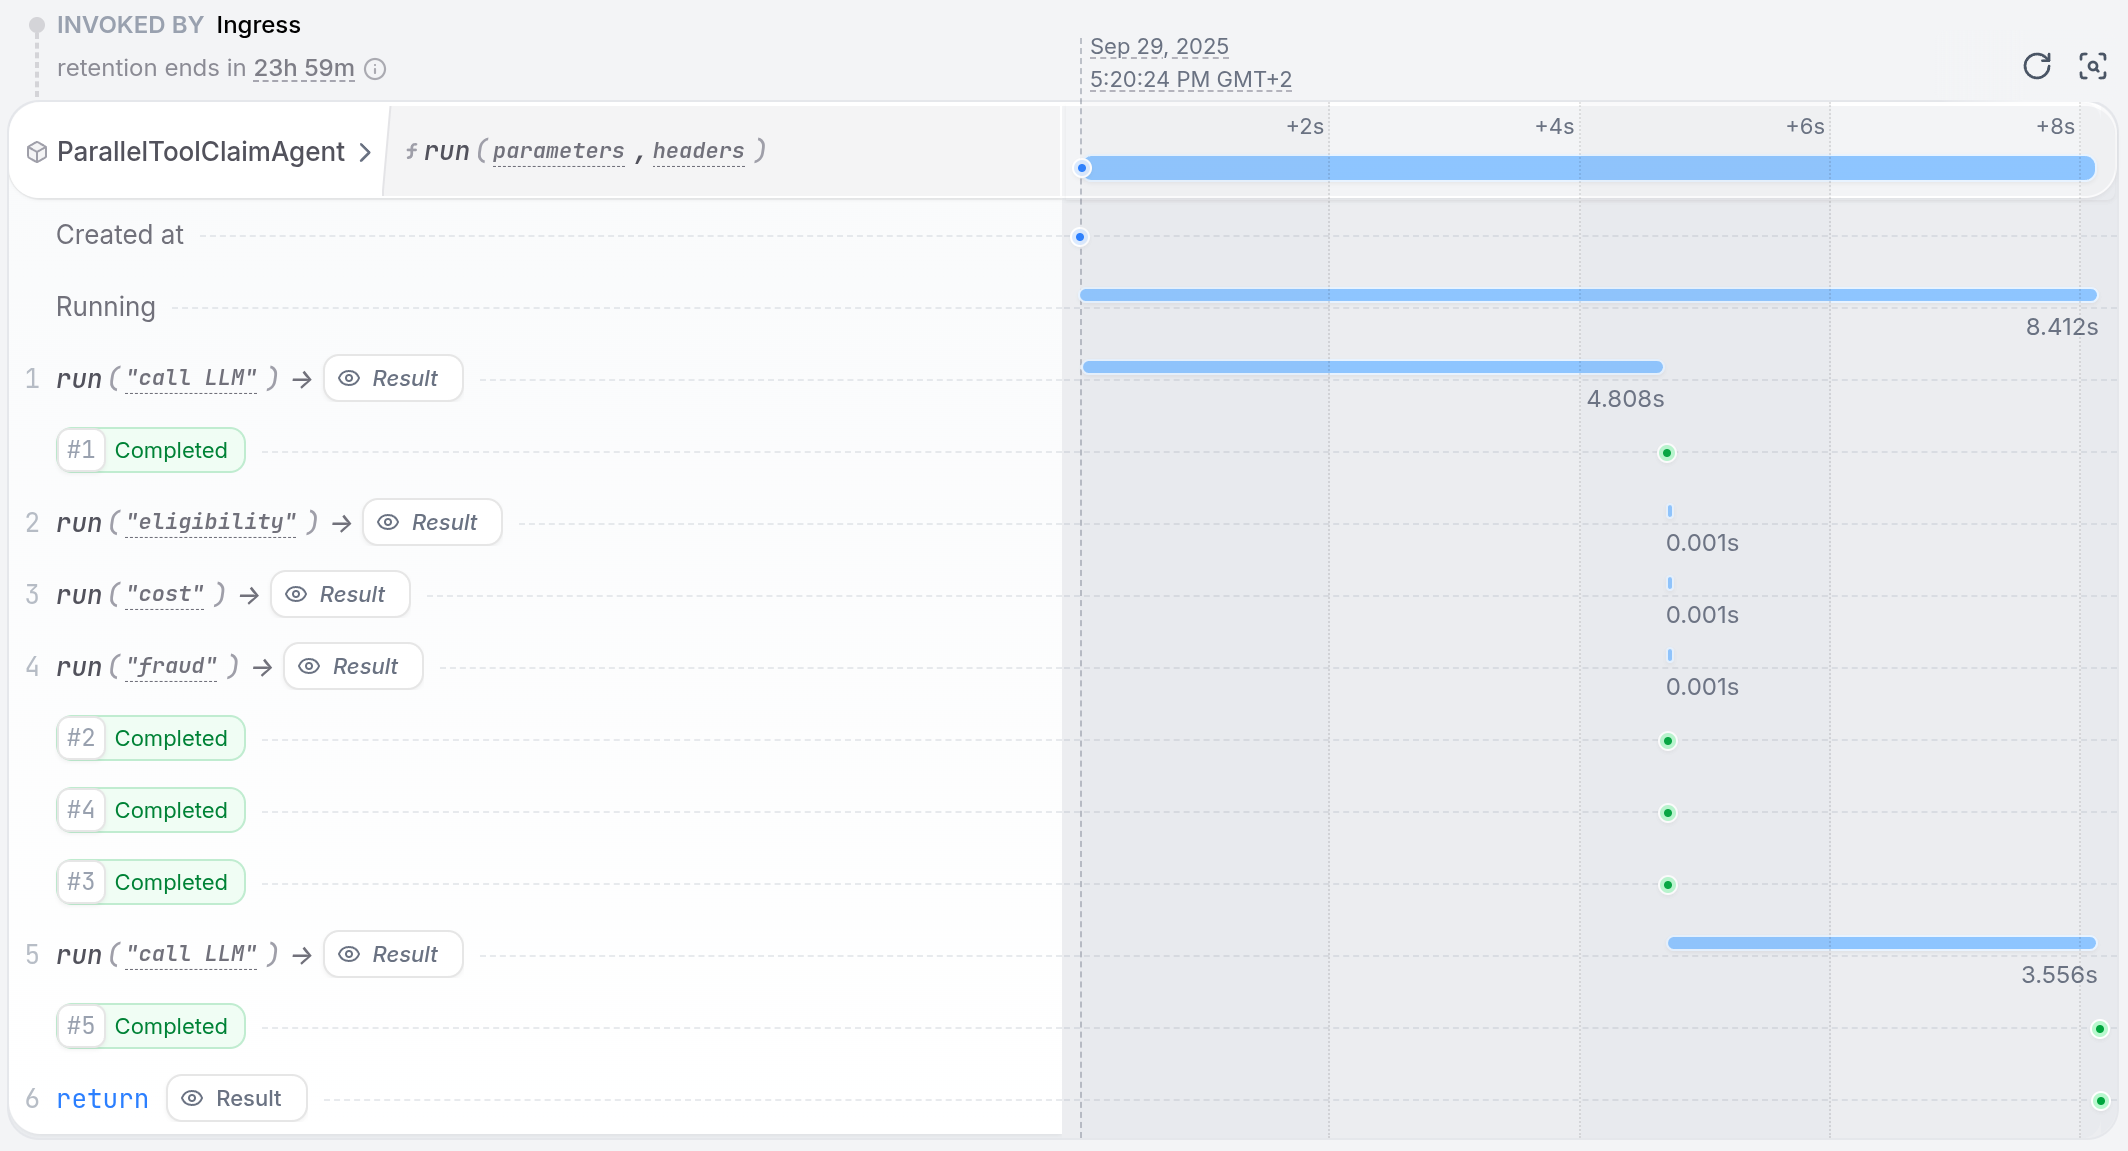Click the Created at timeline marker dot
Viewport: 2128px width, 1151px height.
click(1080, 237)
